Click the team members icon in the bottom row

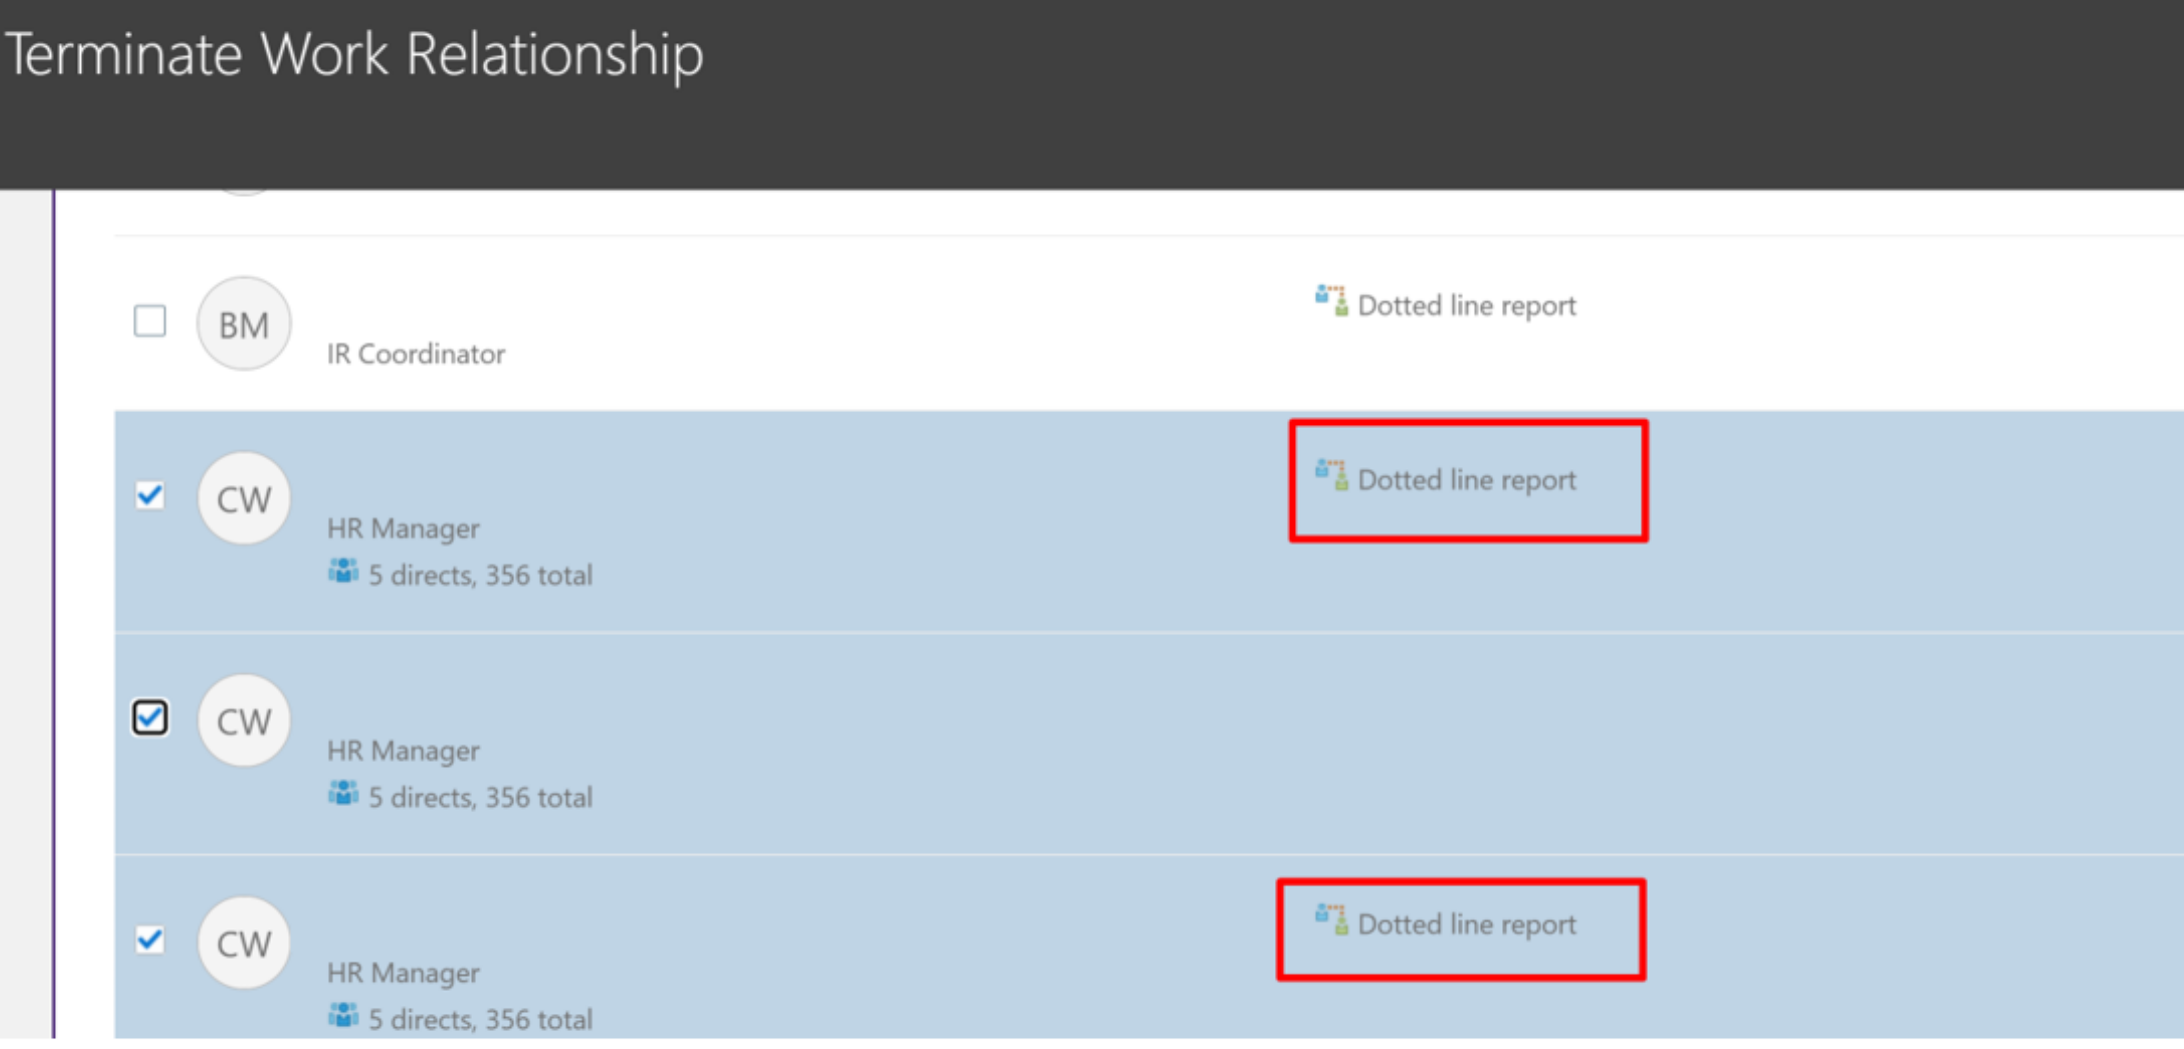tap(343, 1014)
